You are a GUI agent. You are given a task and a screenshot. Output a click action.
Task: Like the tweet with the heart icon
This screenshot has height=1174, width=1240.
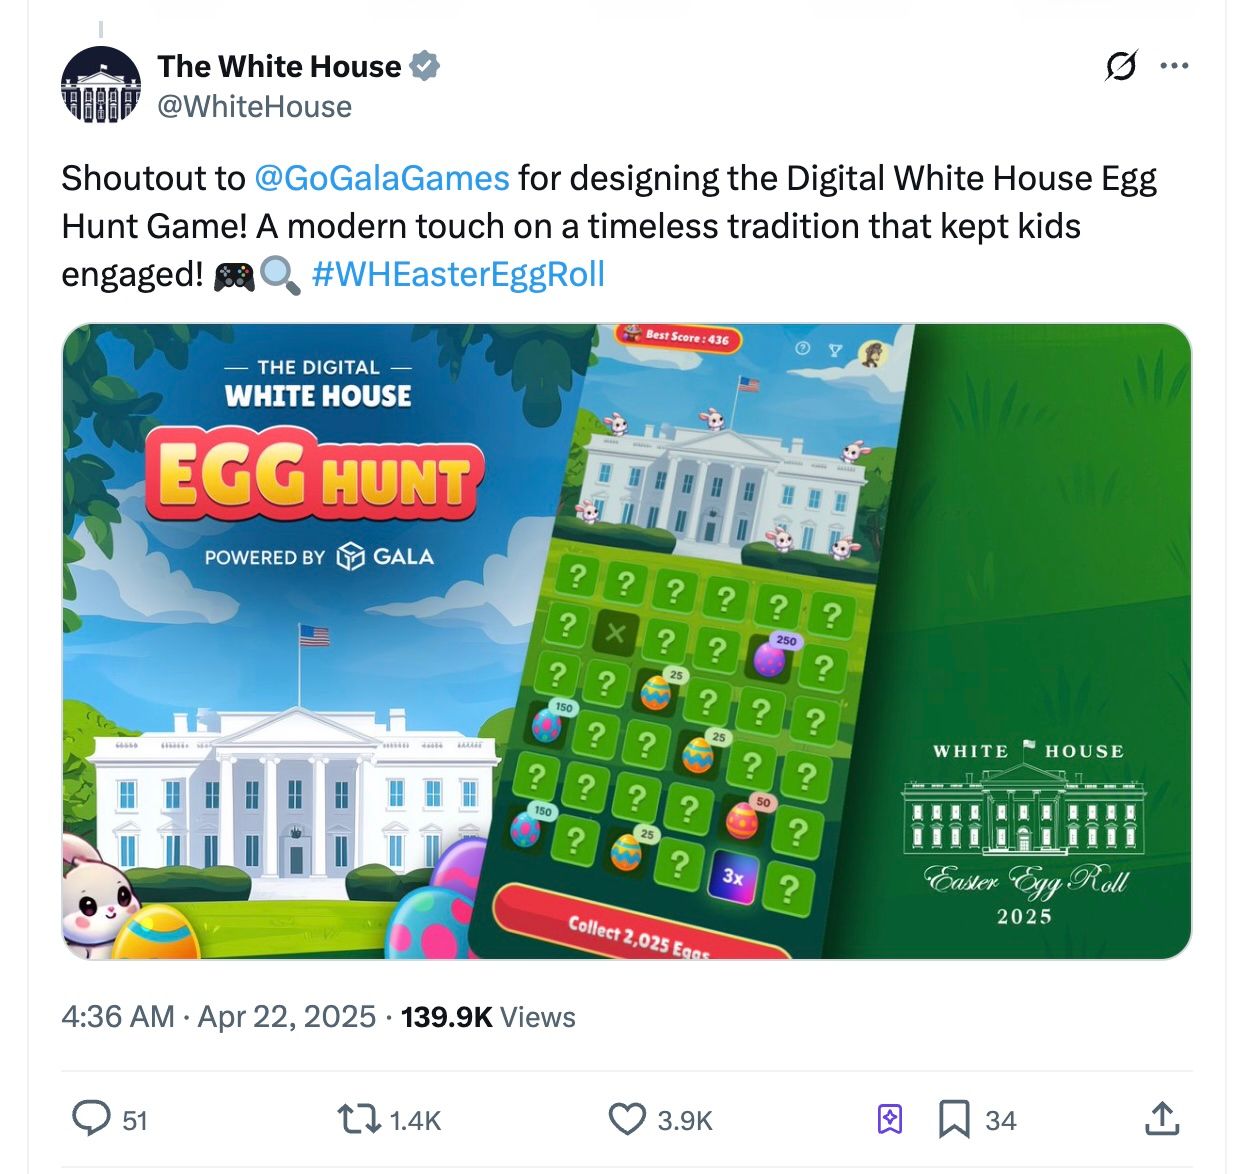coord(628,1119)
